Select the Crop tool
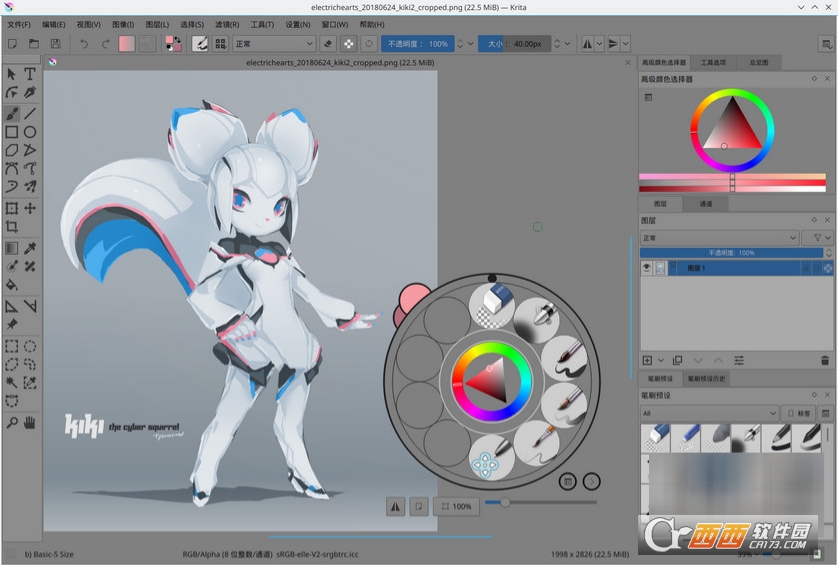Image resolution: width=838 pixels, height=565 pixels. (x=12, y=227)
